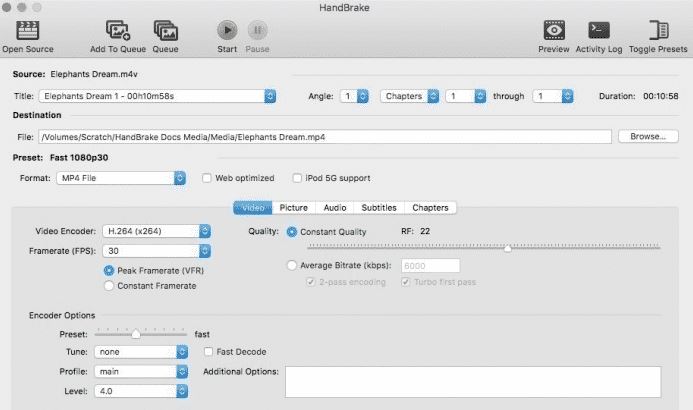Select Constant Framerate radio button
Image resolution: width=693 pixels, height=410 pixels.
[109, 286]
